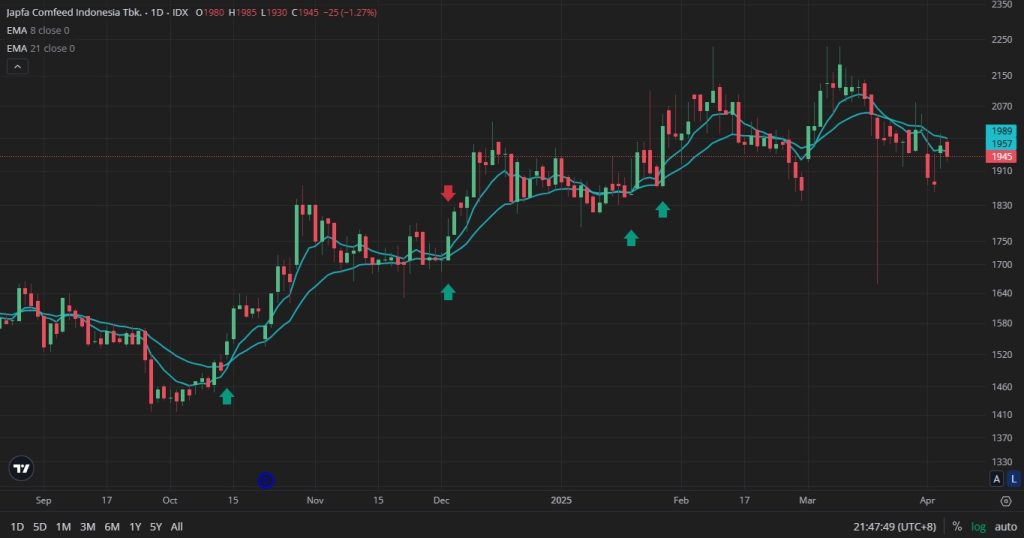
Task: Collapse the indicator legend with the chevron button
Action: 18,67
